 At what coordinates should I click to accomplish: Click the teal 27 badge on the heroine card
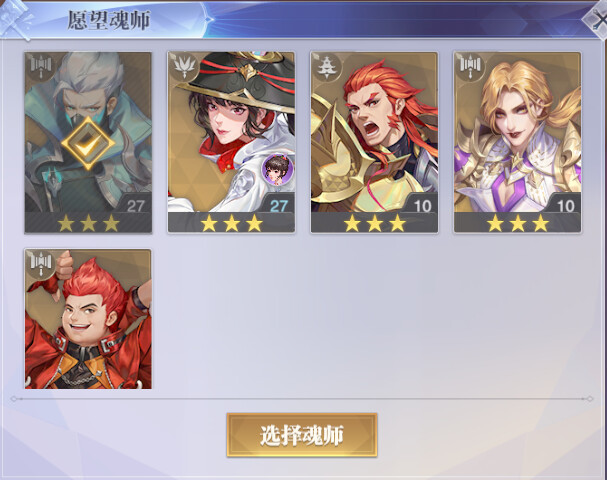tap(278, 206)
